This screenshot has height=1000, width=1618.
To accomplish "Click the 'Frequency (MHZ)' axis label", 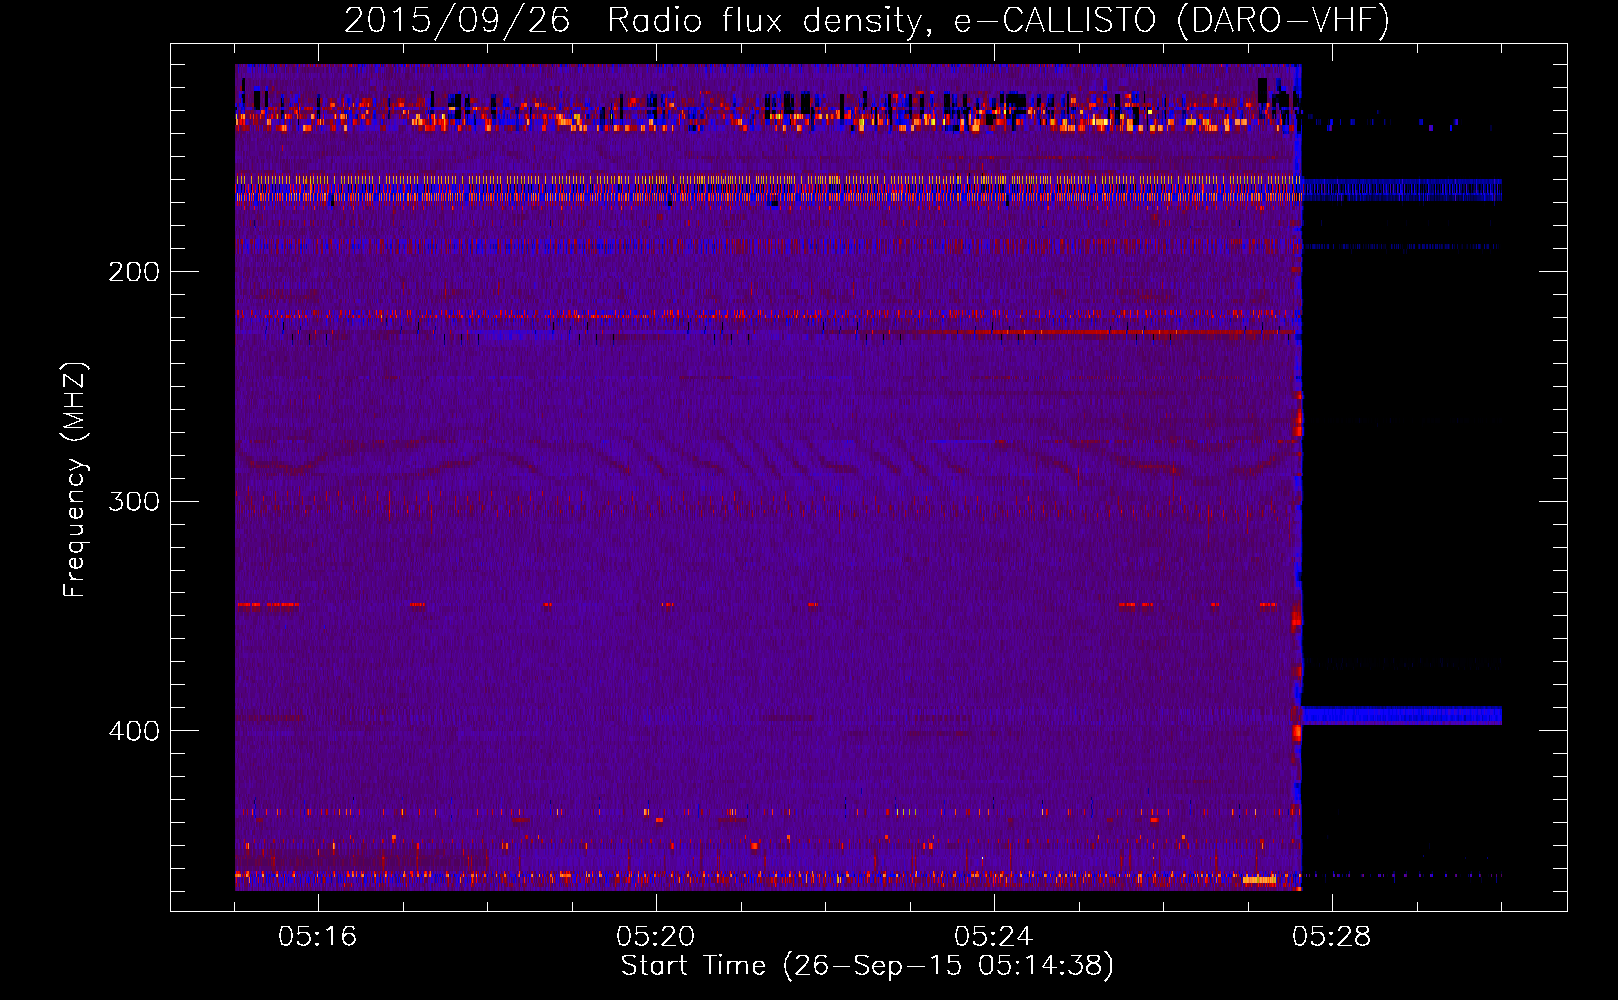I will coord(75,480).
